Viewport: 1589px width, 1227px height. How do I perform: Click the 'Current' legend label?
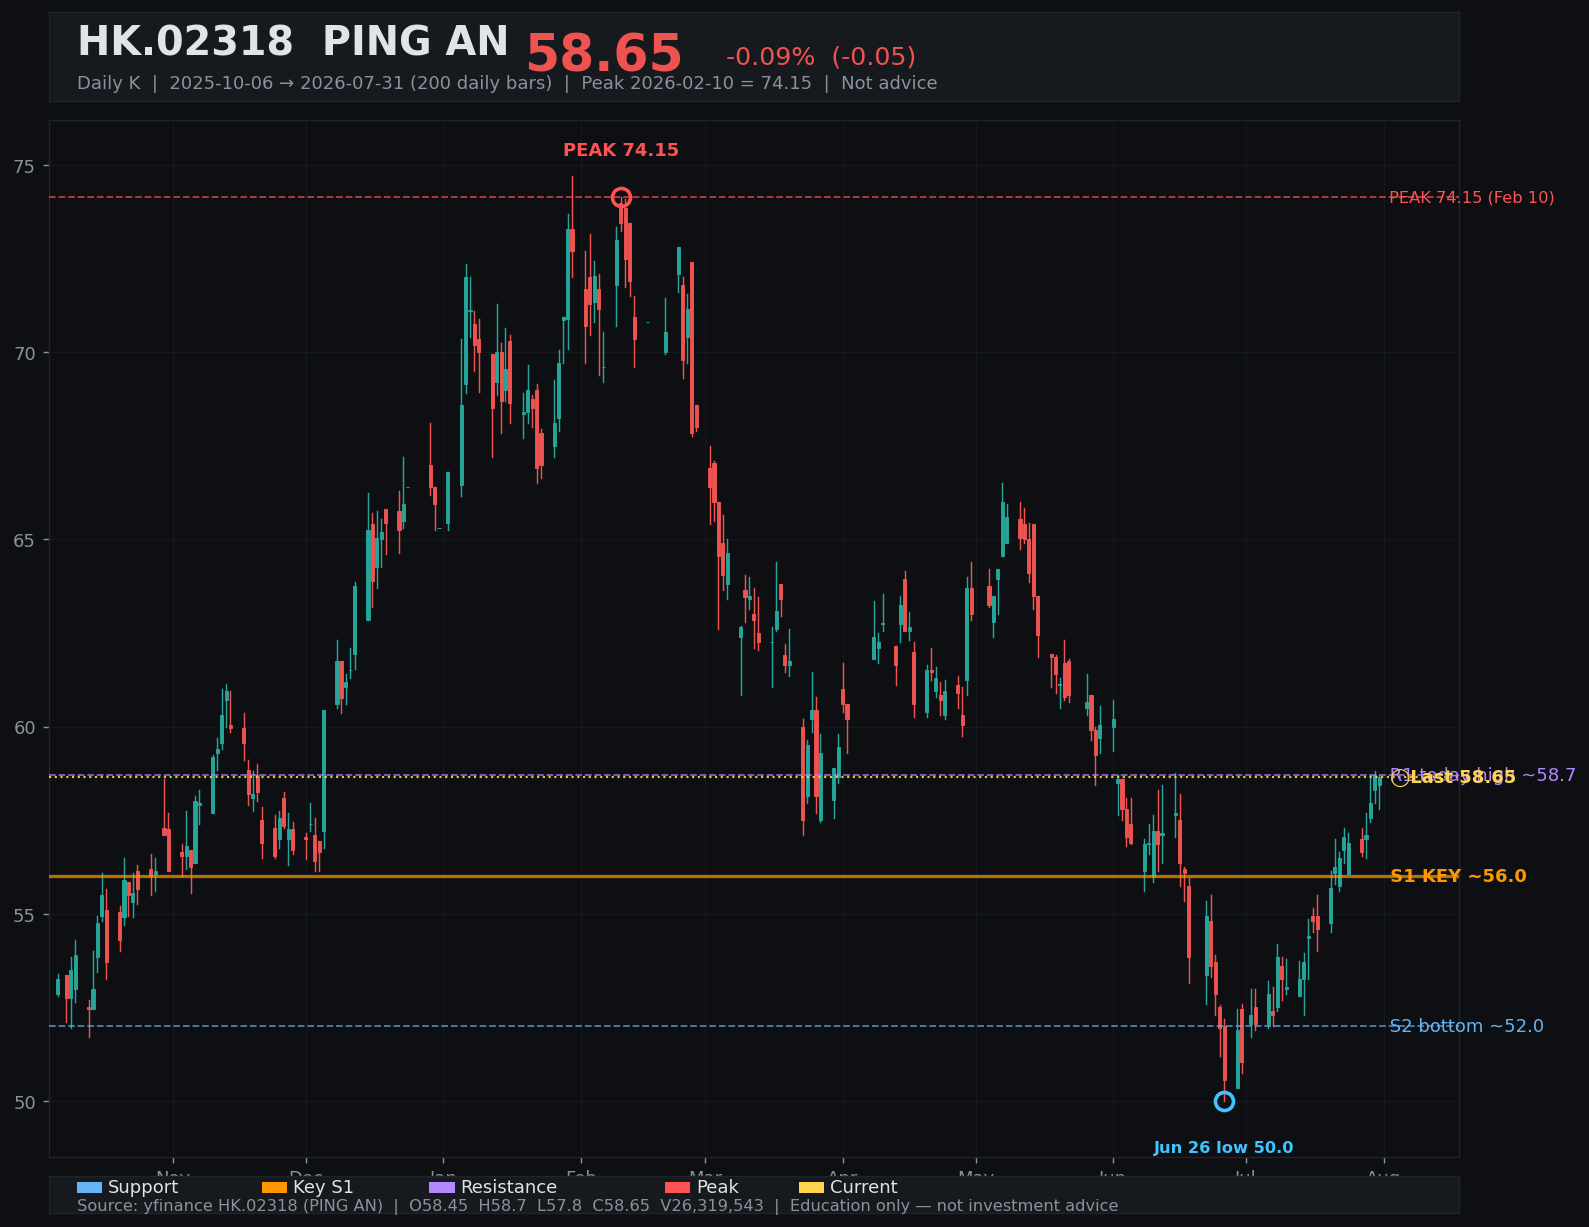864,1187
